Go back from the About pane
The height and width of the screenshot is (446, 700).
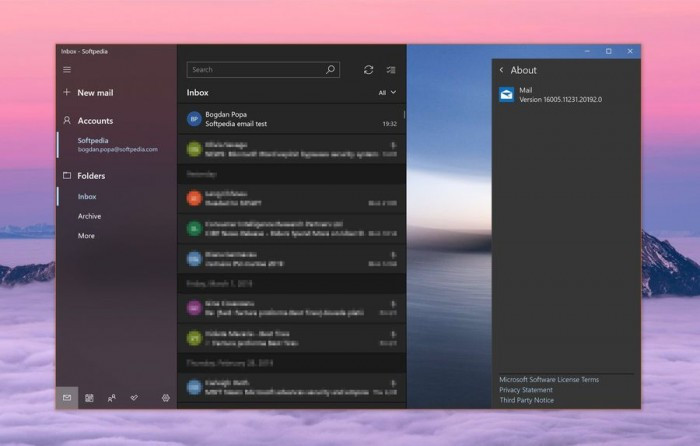click(501, 70)
